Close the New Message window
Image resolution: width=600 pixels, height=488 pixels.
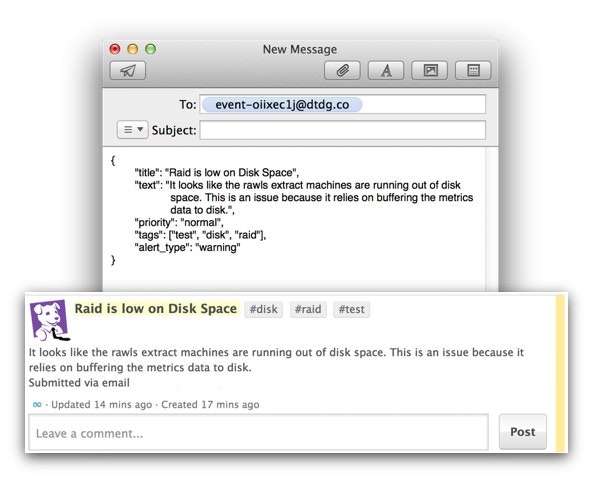point(114,48)
